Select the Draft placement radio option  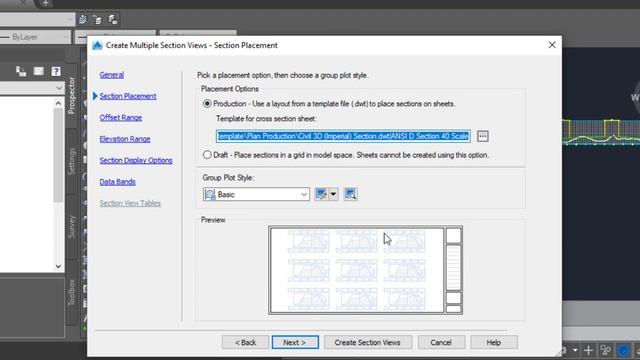(207, 155)
